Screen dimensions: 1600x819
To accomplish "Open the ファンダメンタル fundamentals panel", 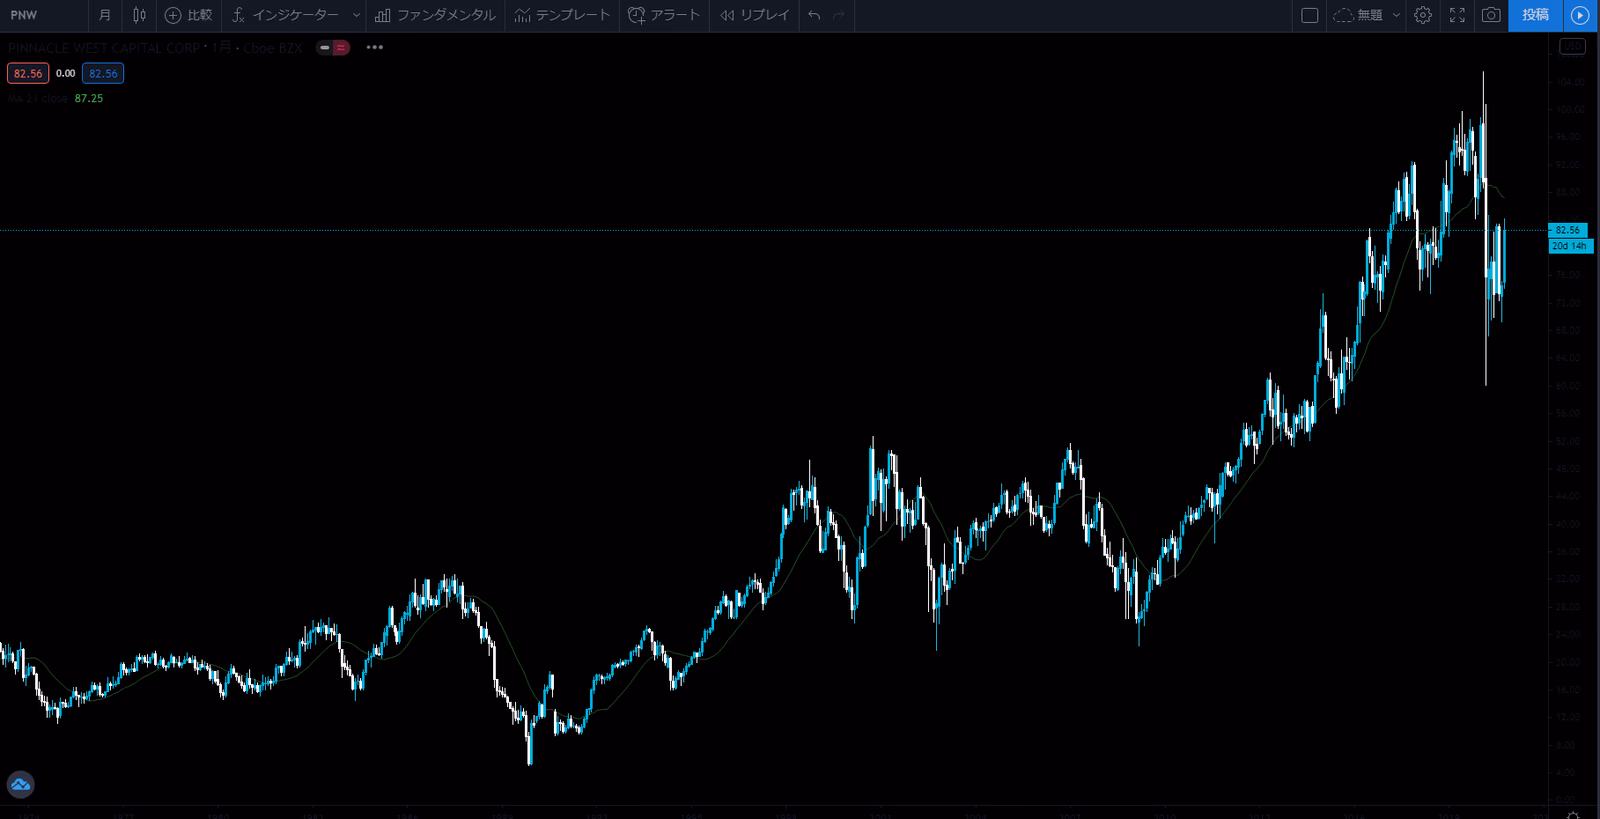I will click(x=435, y=15).
